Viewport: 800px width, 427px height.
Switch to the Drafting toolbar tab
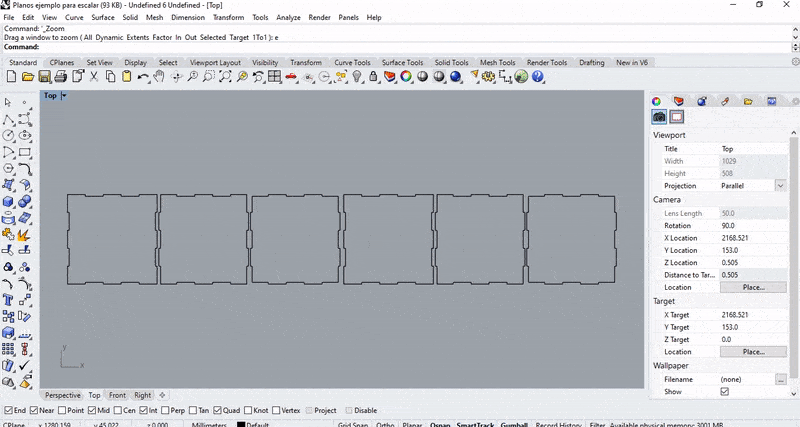(x=591, y=62)
